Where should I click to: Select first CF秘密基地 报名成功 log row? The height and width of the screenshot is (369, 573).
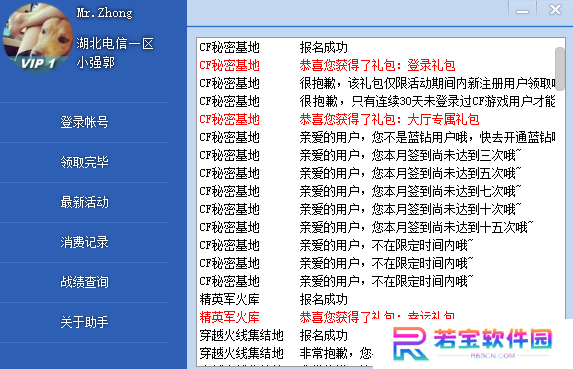point(376,47)
